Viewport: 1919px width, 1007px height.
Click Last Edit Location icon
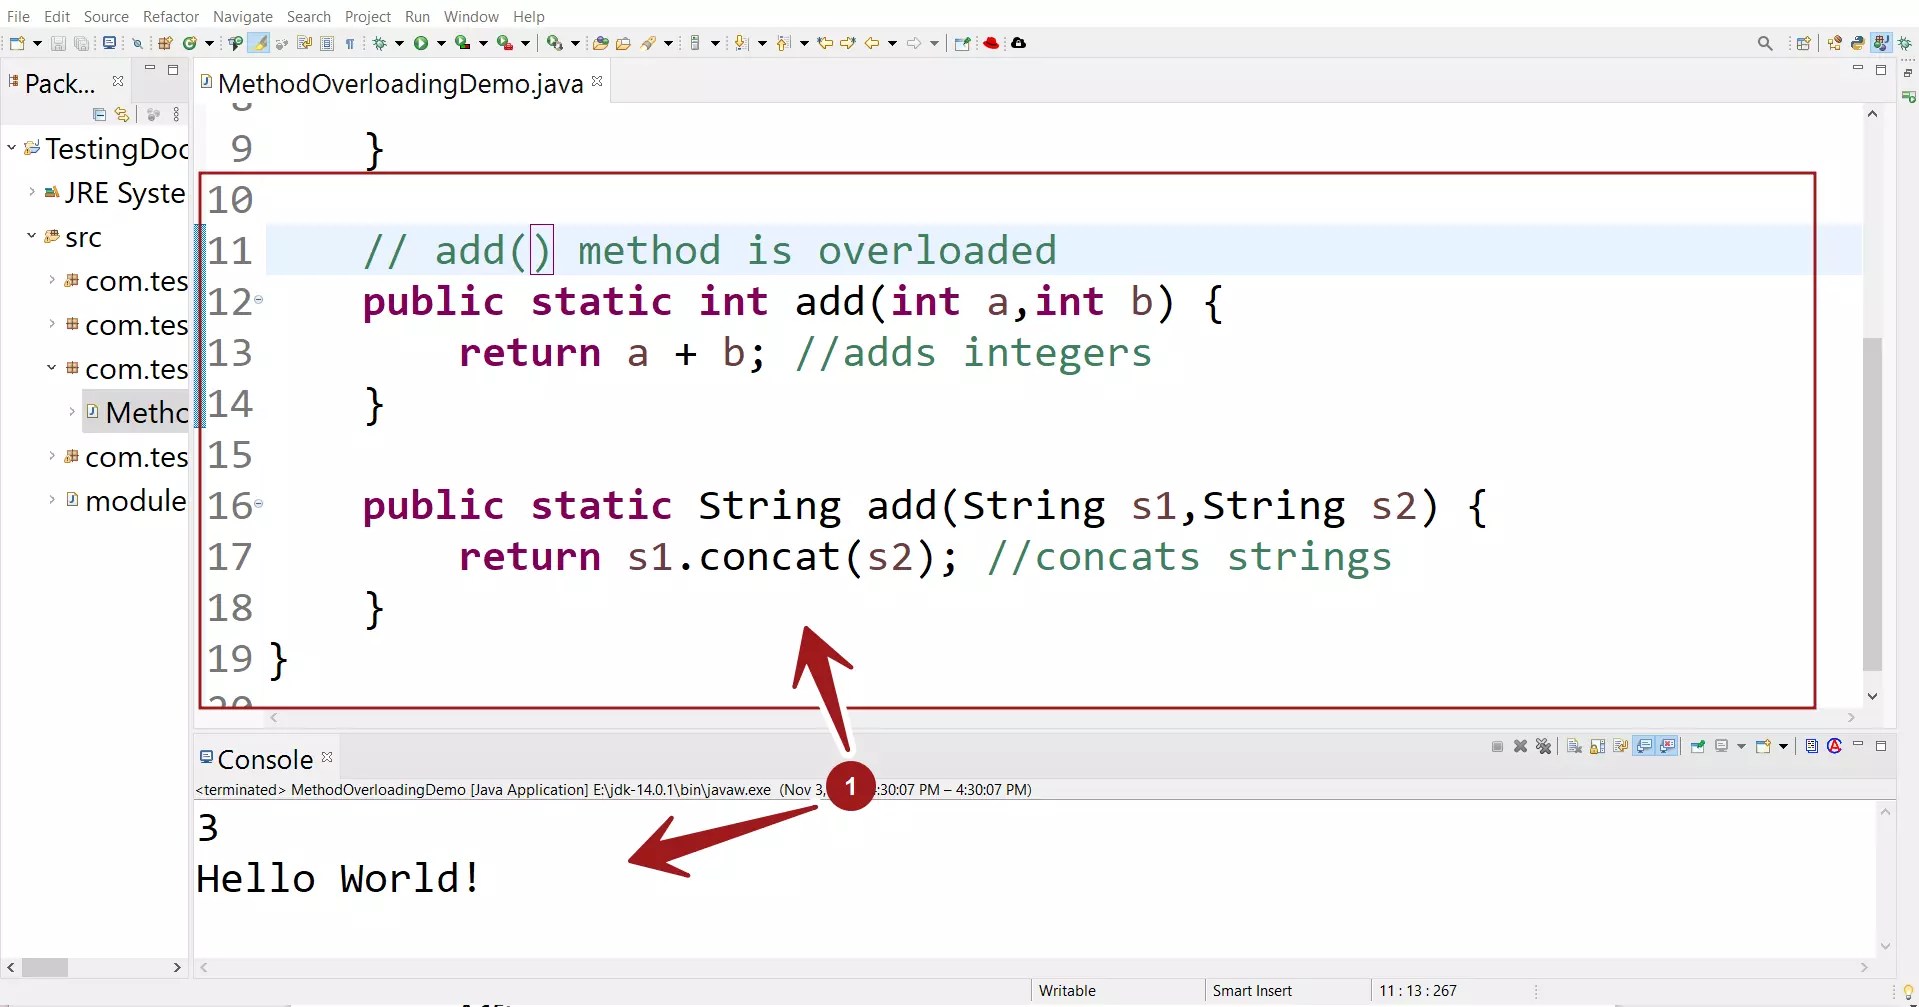click(x=825, y=43)
